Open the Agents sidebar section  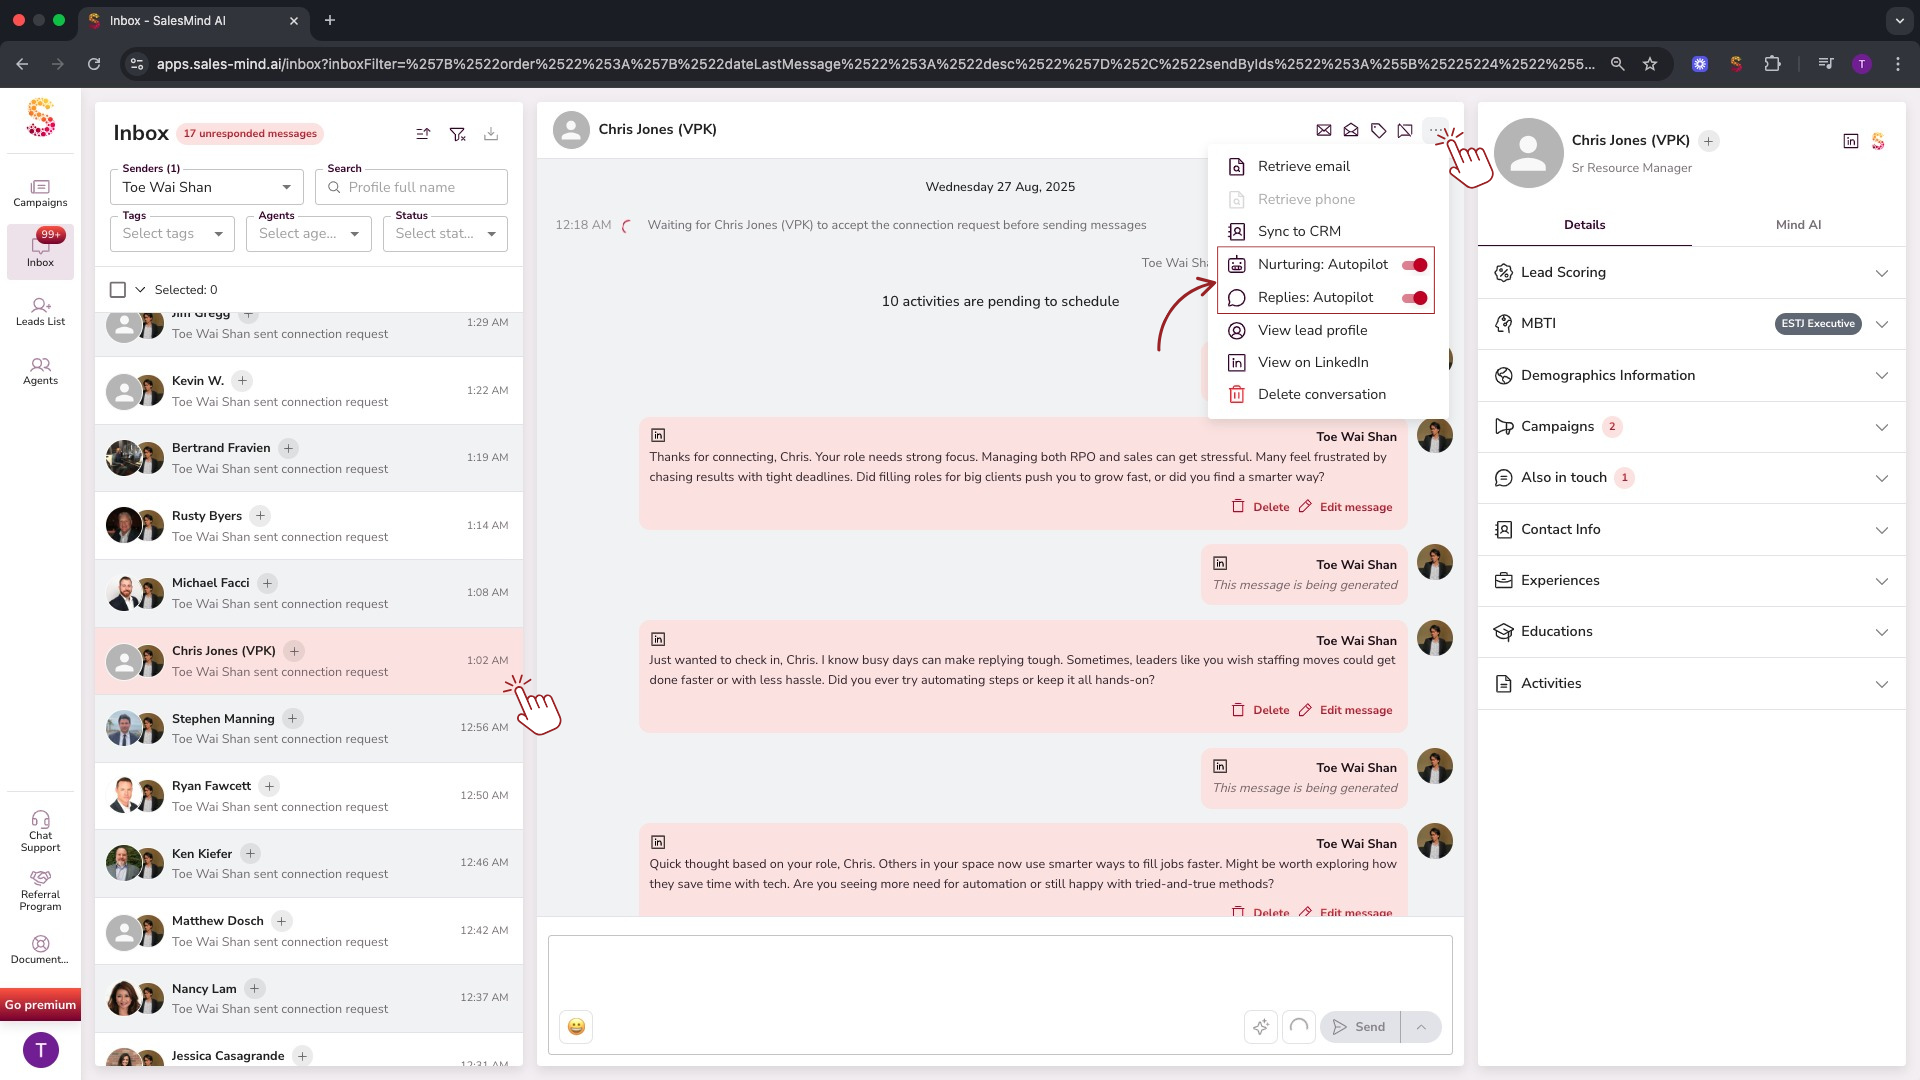point(40,371)
